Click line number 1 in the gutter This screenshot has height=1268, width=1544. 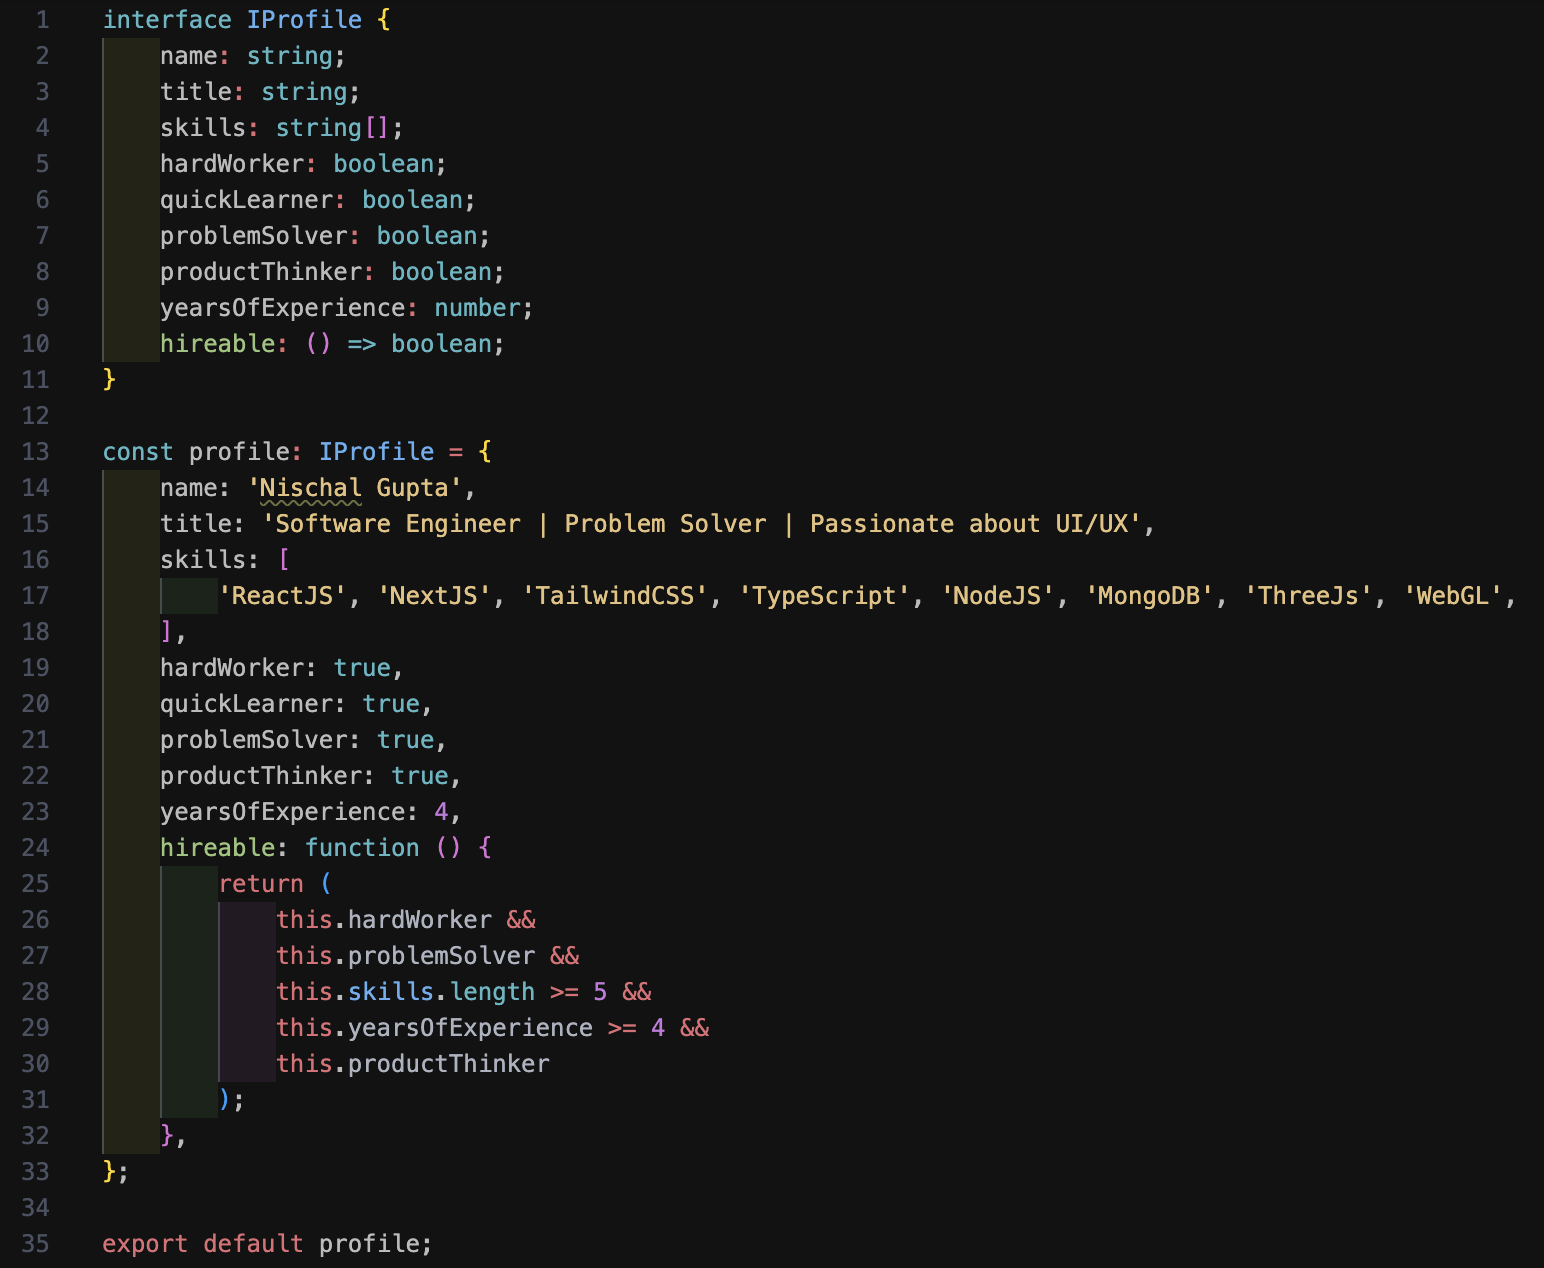[42, 20]
